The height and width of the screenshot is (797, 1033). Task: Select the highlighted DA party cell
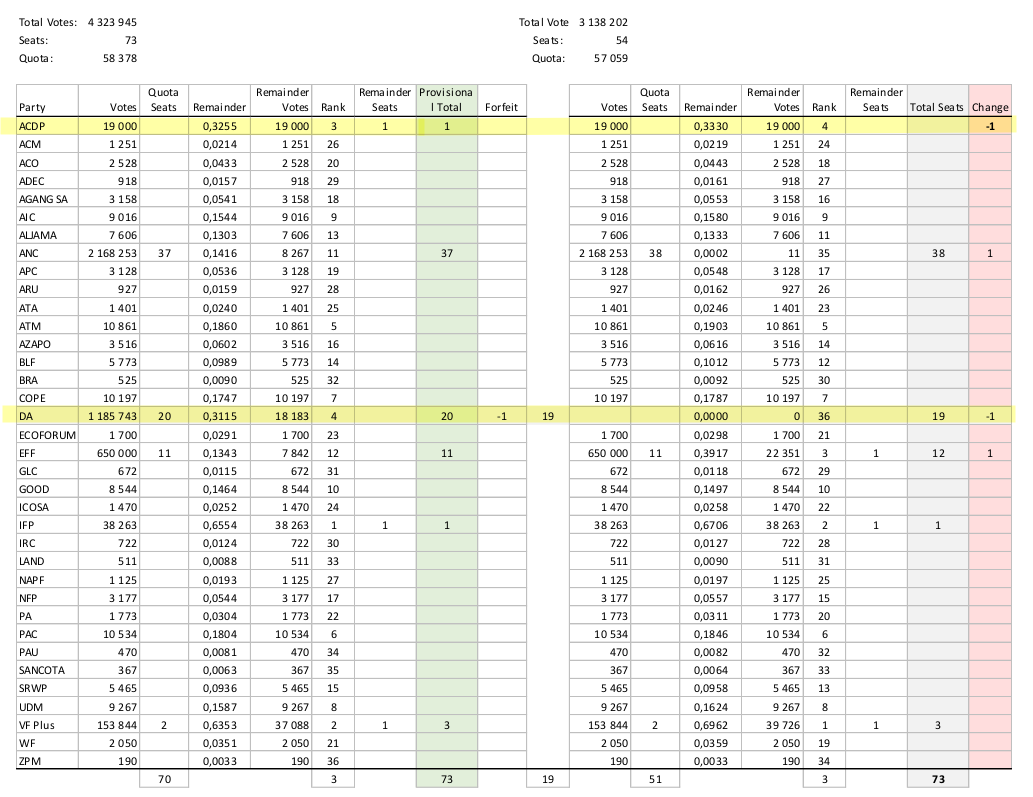click(47, 416)
